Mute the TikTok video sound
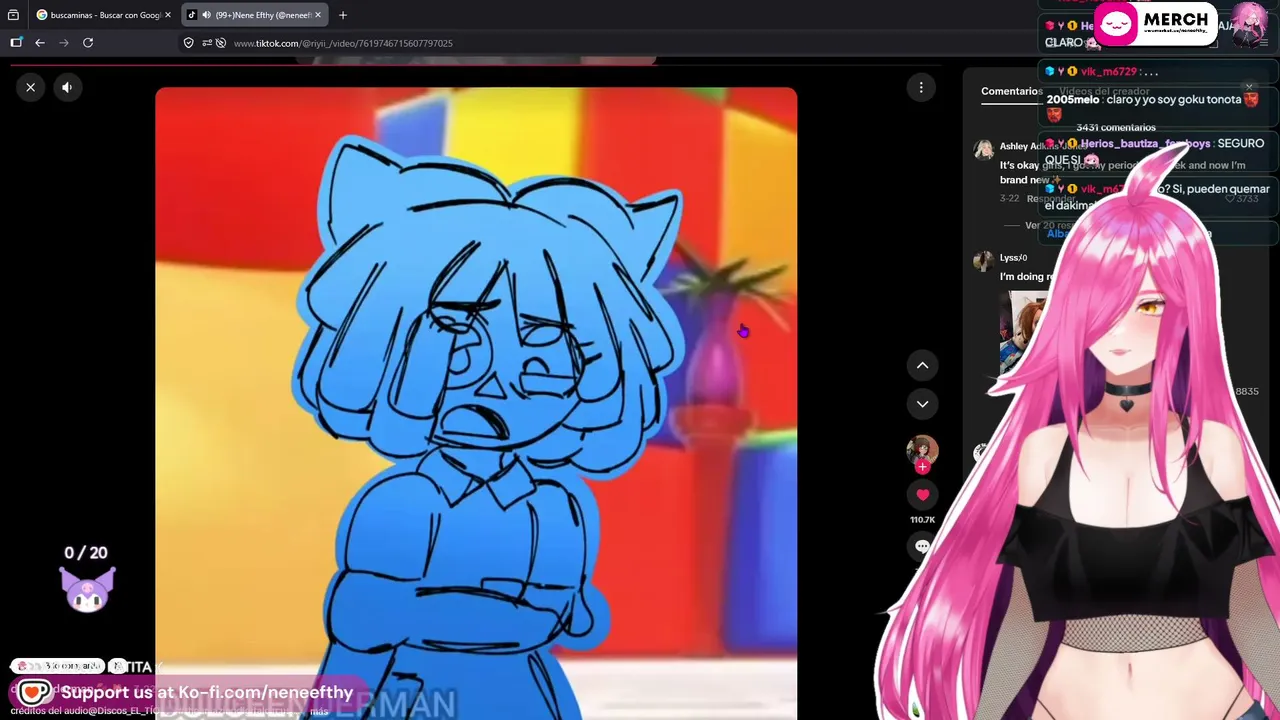 (67, 87)
